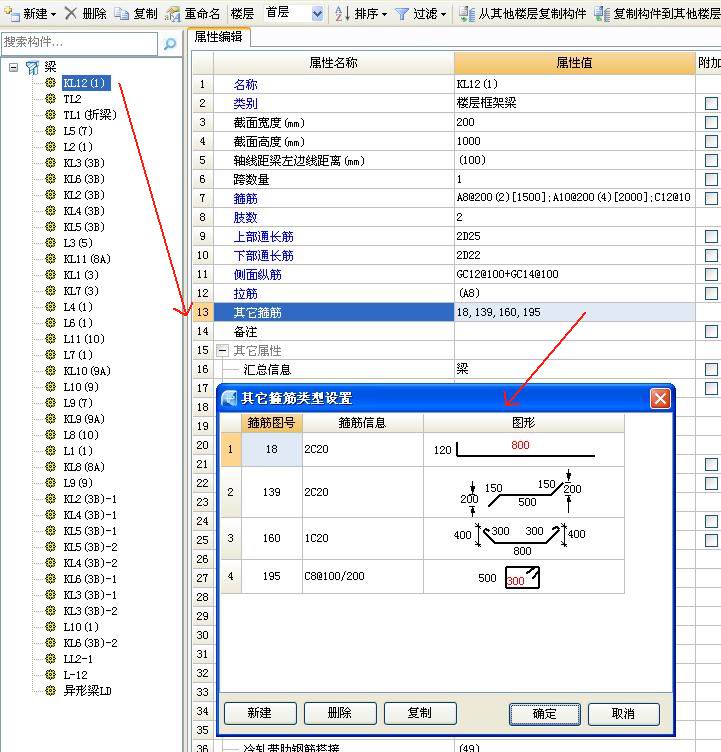Click 复制 button in stirrup dialog
The height and width of the screenshot is (752, 721).
(420, 713)
